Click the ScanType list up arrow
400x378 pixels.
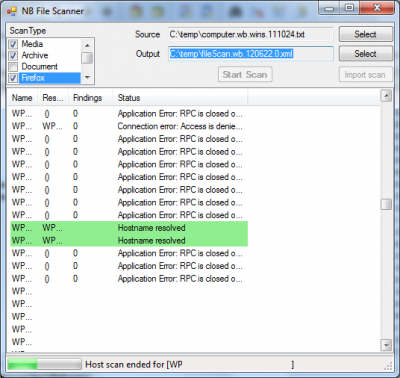[x=87, y=45]
